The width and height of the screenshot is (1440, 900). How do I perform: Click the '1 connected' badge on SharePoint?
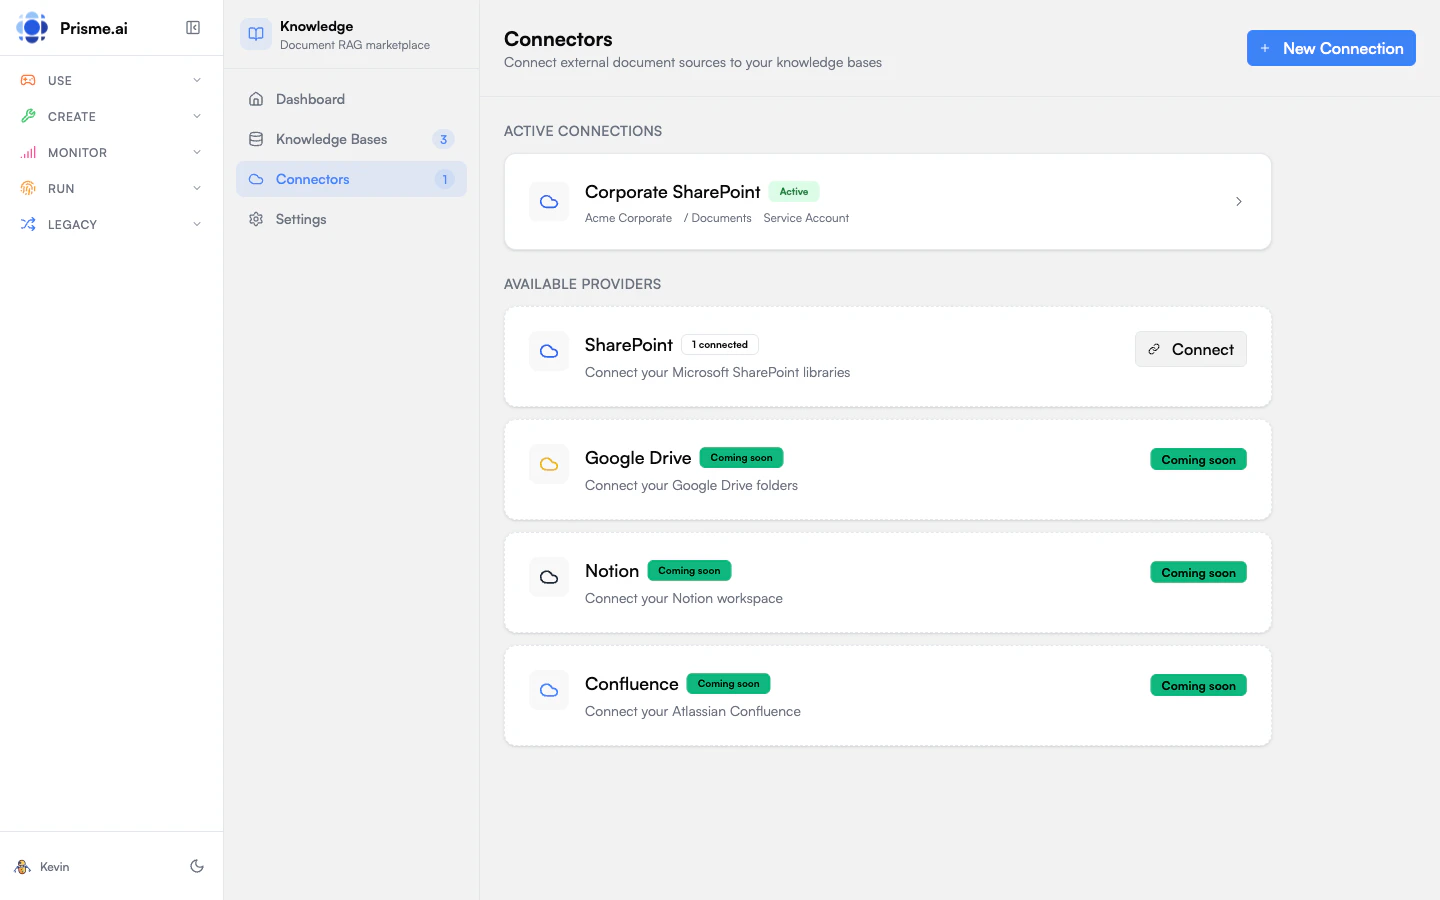point(720,344)
